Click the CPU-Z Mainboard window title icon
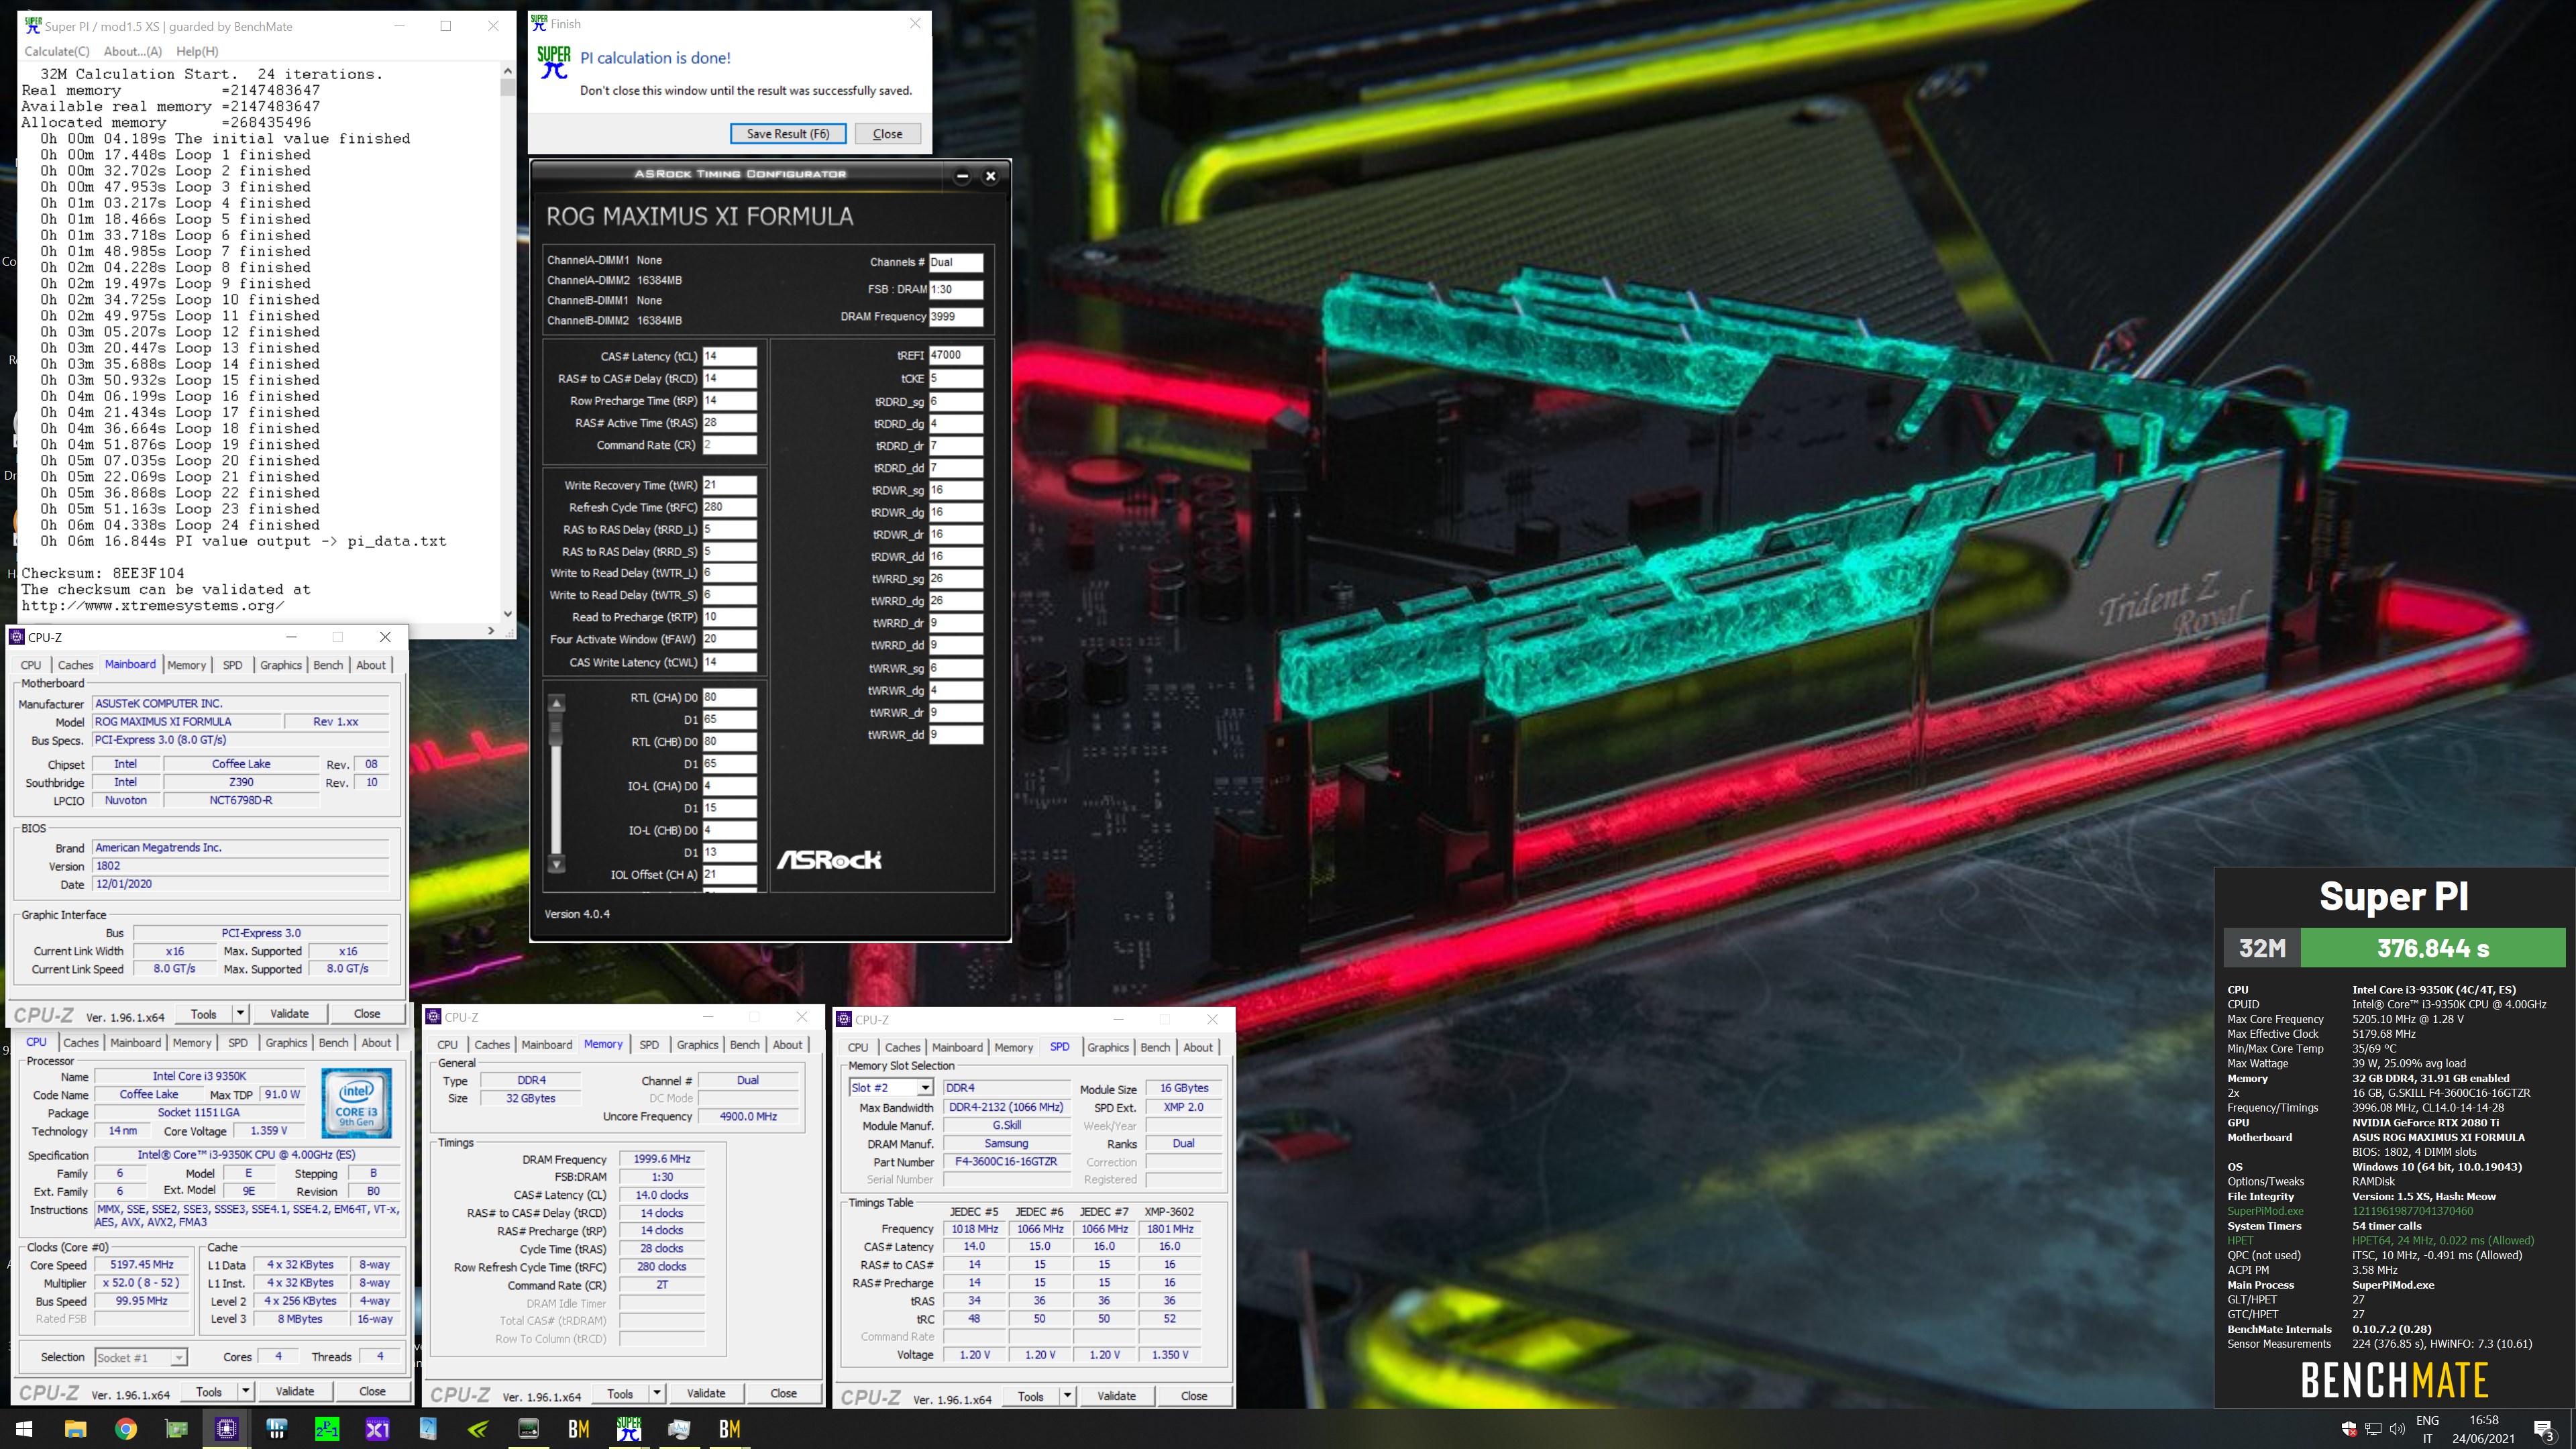Screen dimensions: 2576x1449 (x=17, y=637)
